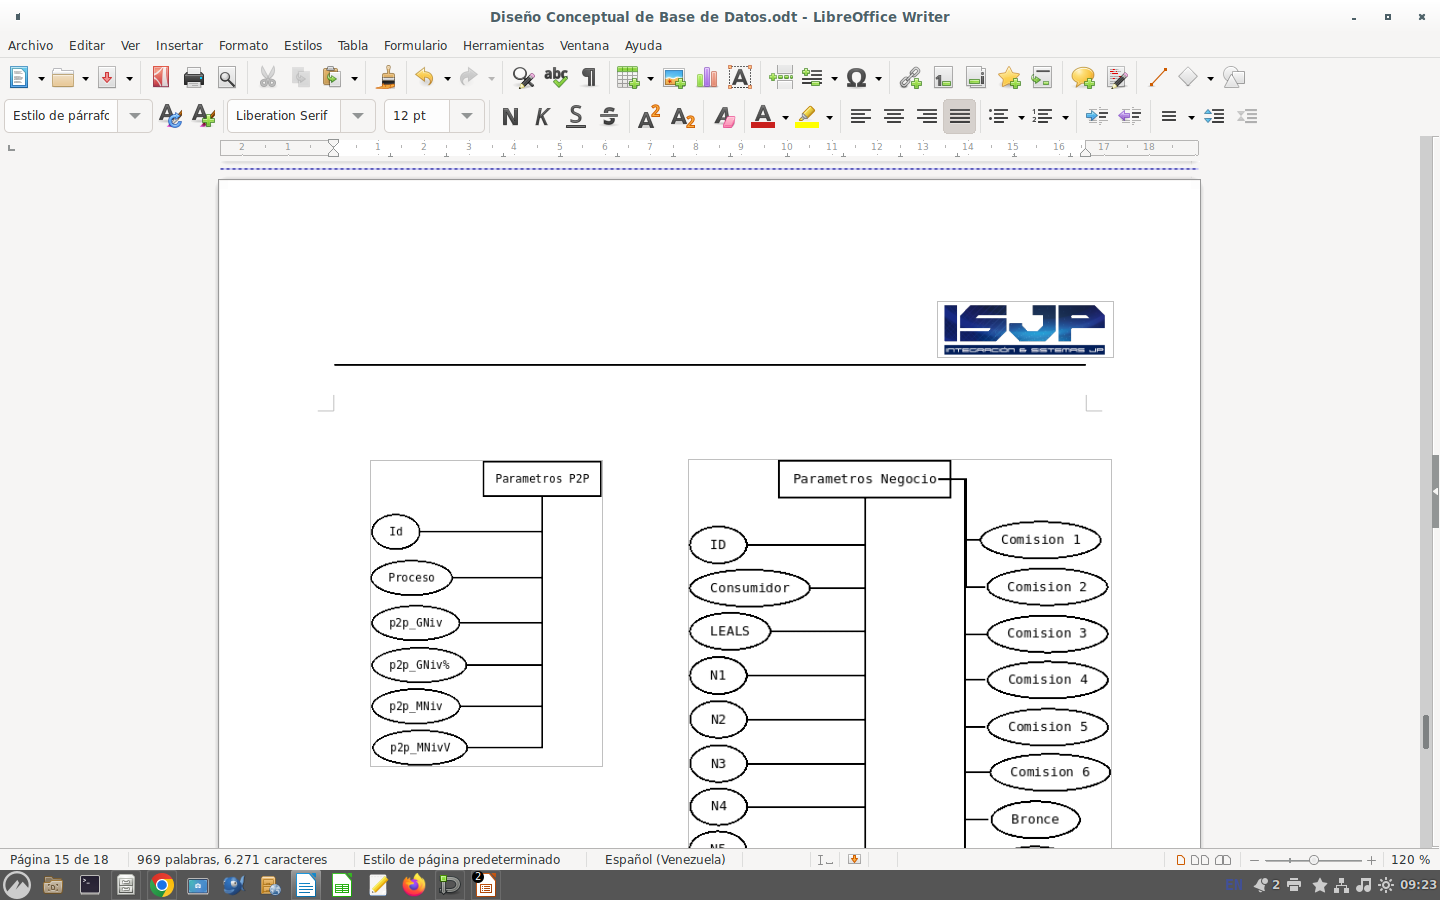Image resolution: width=1440 pixels, height=900 pixels.
Task: Open Find and Replace tool
Action: click(x=522, y=77)
